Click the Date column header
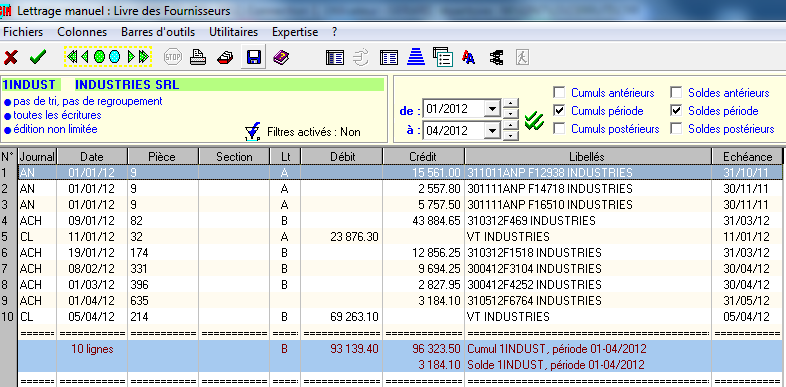 pyautogui.click(x=92, y=156)
